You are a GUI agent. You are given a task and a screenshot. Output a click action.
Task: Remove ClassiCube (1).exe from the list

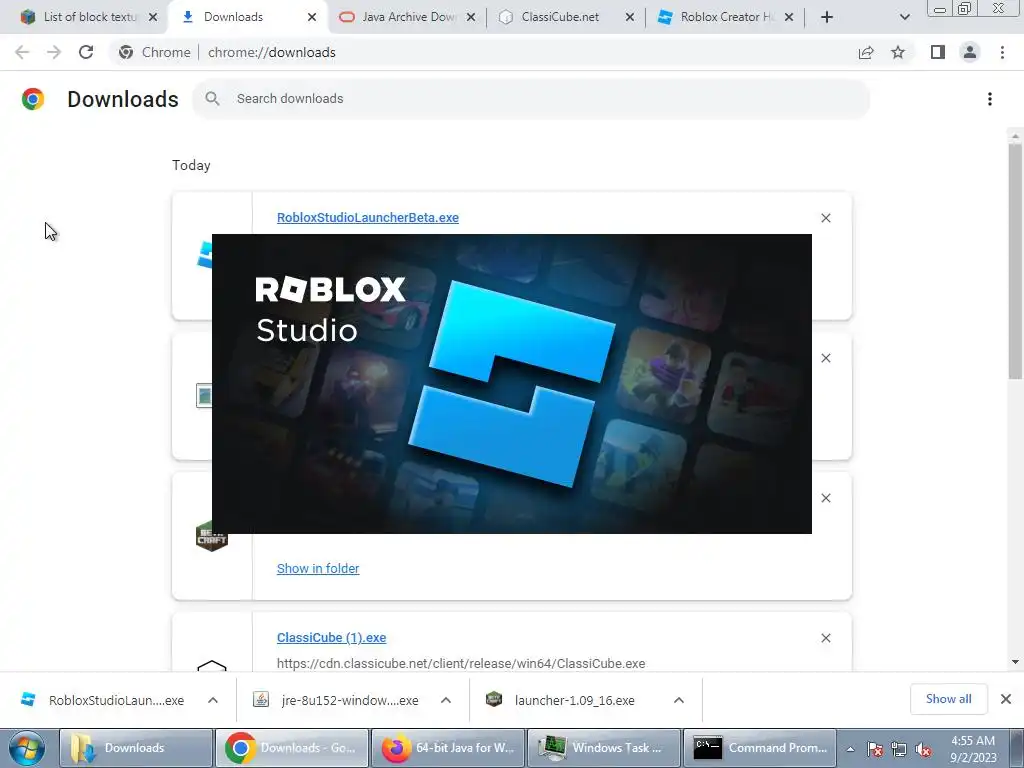coord(826,638)
